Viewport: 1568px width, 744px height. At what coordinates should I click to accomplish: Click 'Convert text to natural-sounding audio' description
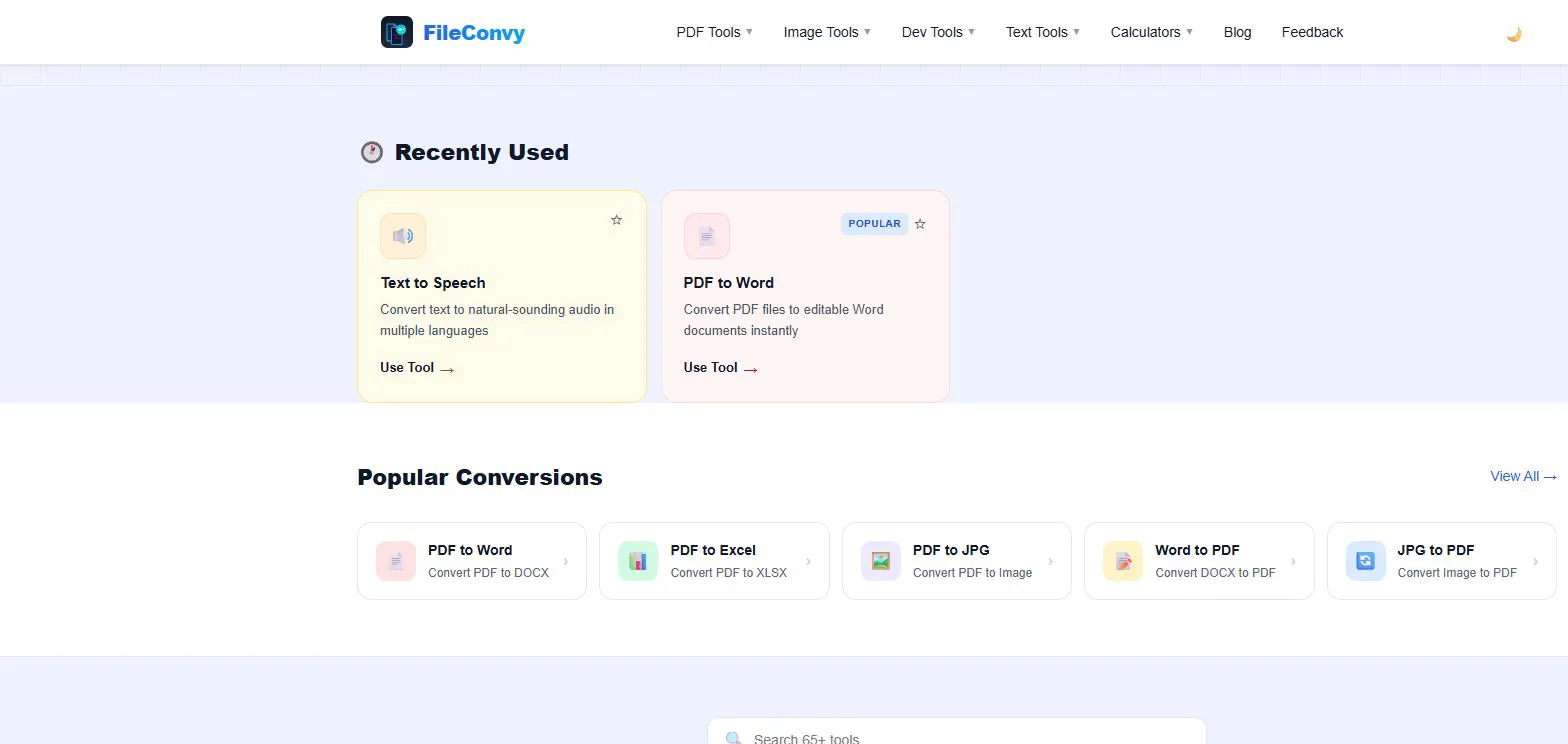coord(497,320)
